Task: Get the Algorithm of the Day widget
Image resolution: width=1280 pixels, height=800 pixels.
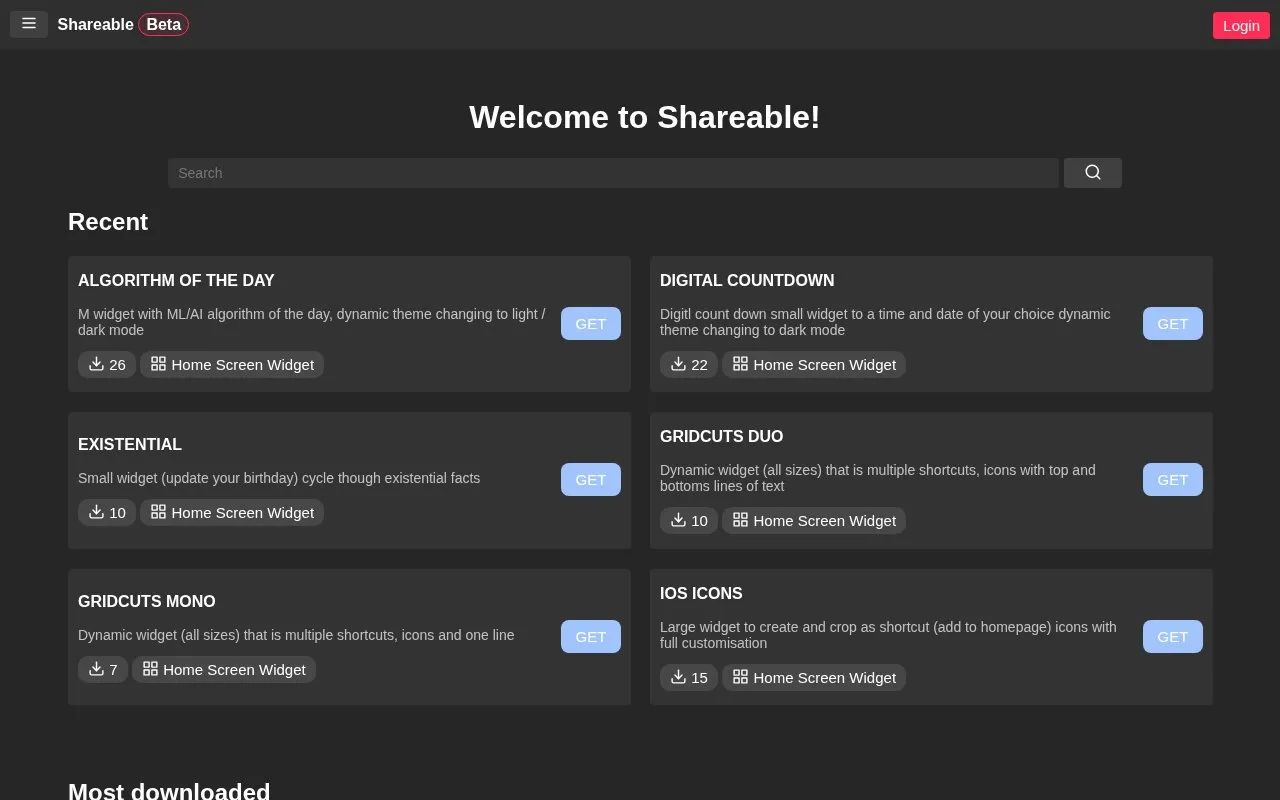Action: click(x=591, y=324)
